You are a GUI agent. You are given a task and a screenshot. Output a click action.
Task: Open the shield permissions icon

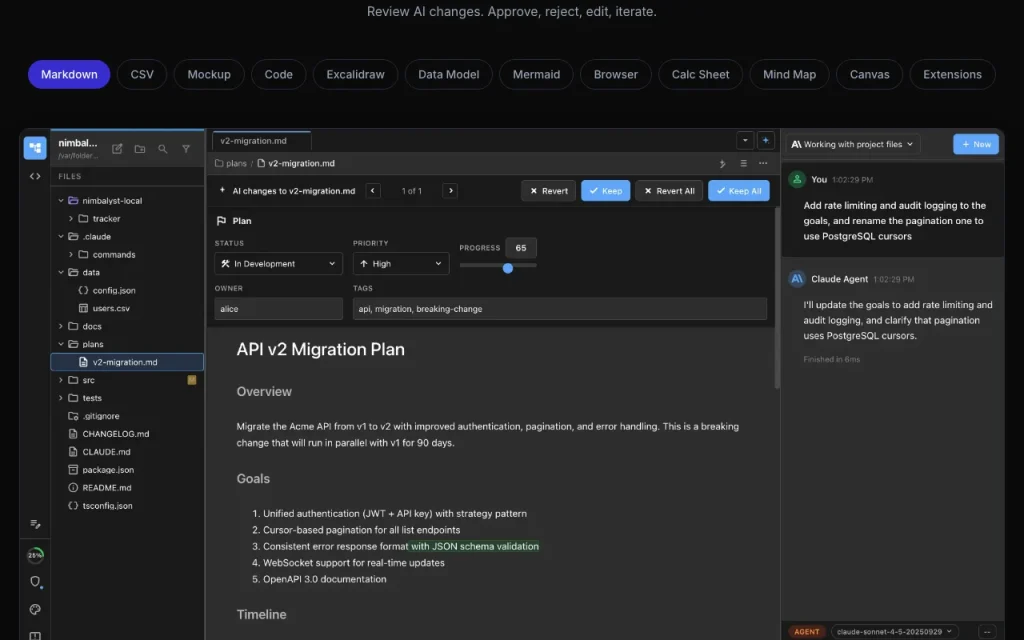[35, 581]
